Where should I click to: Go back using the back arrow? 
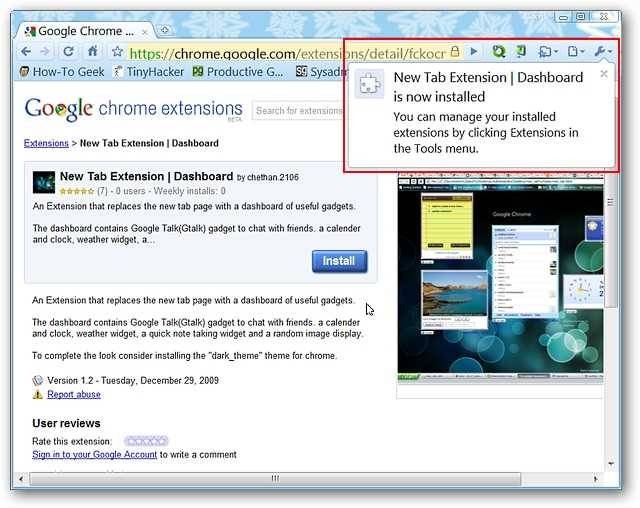tap(26, 51)
